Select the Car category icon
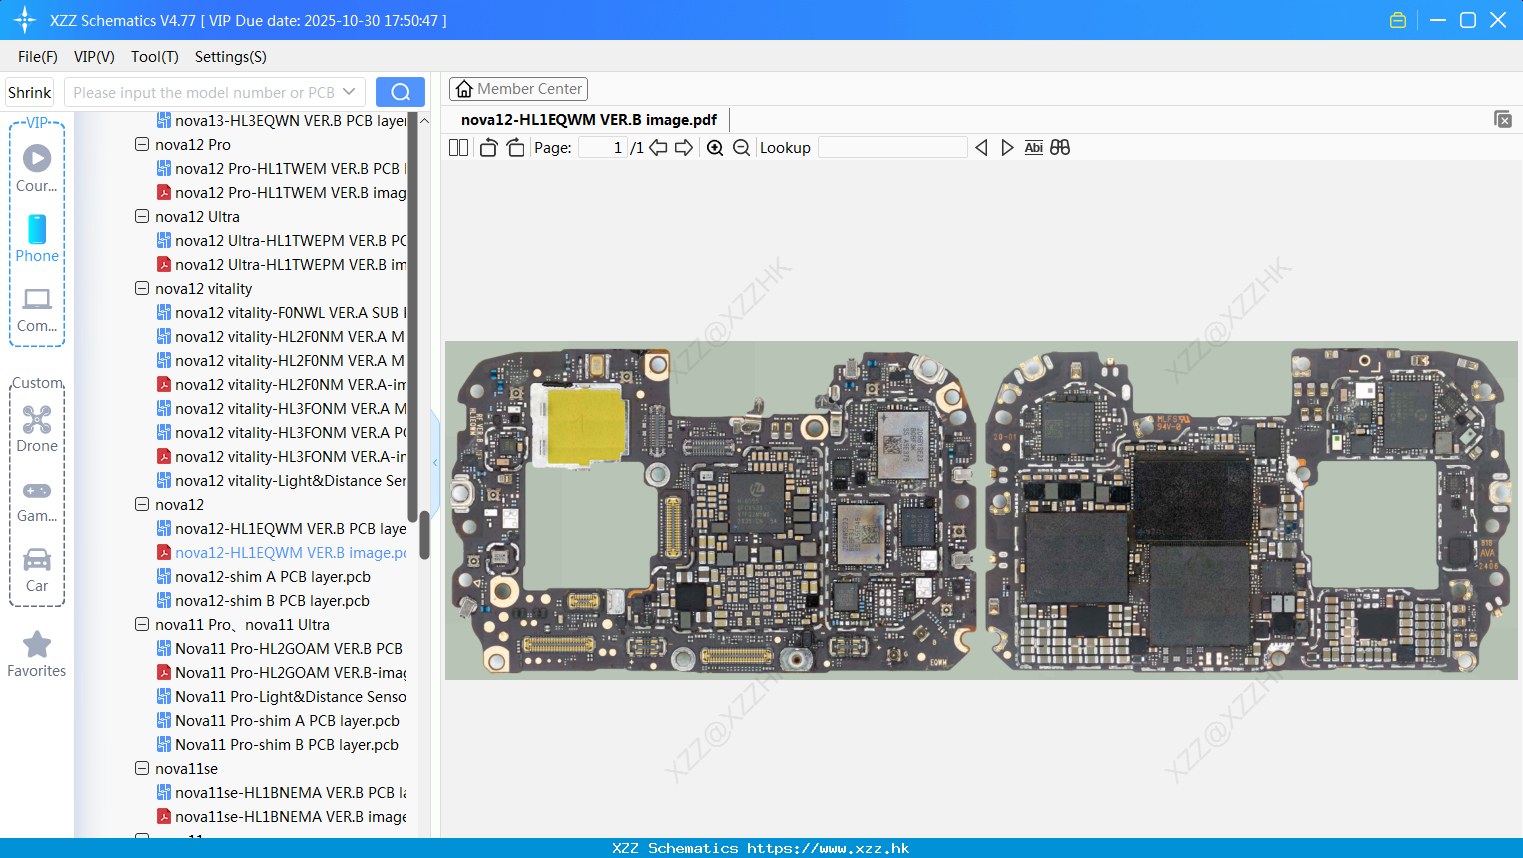 37,570
